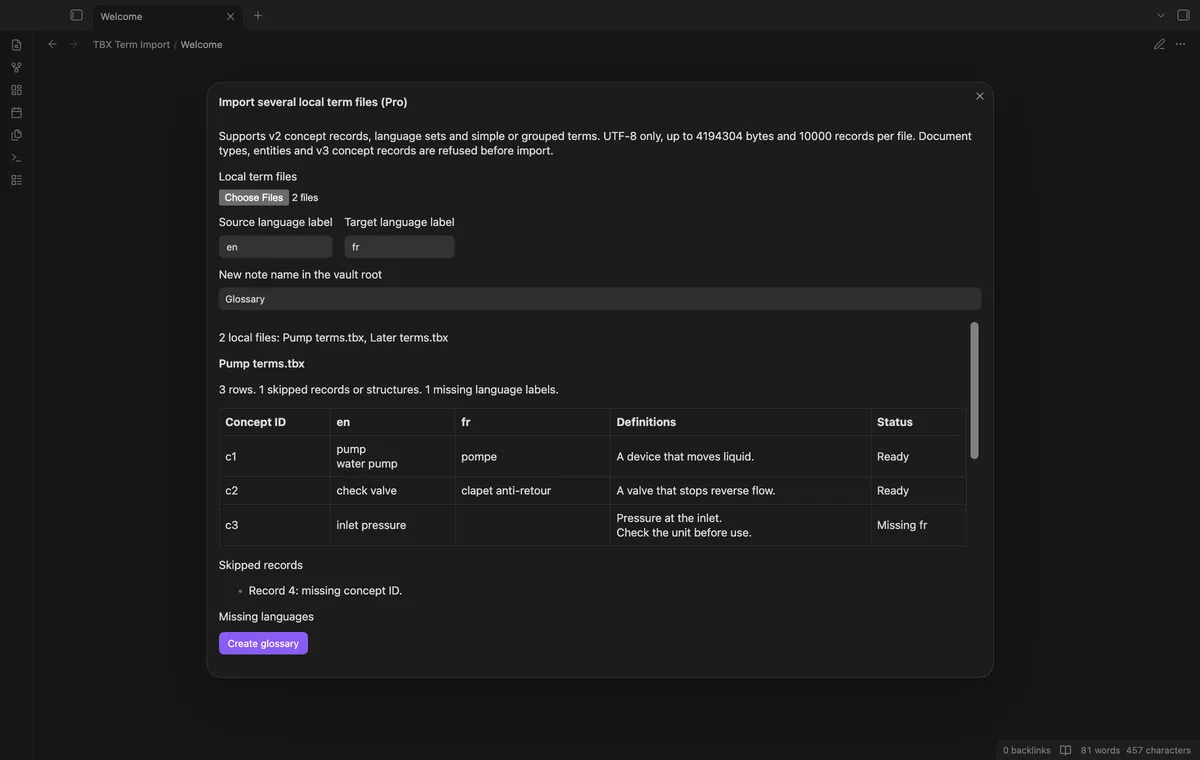This screenshot has height=760, width=1200.
Task: Click the reading view book icon in status bar
Action: [1065, 750]
